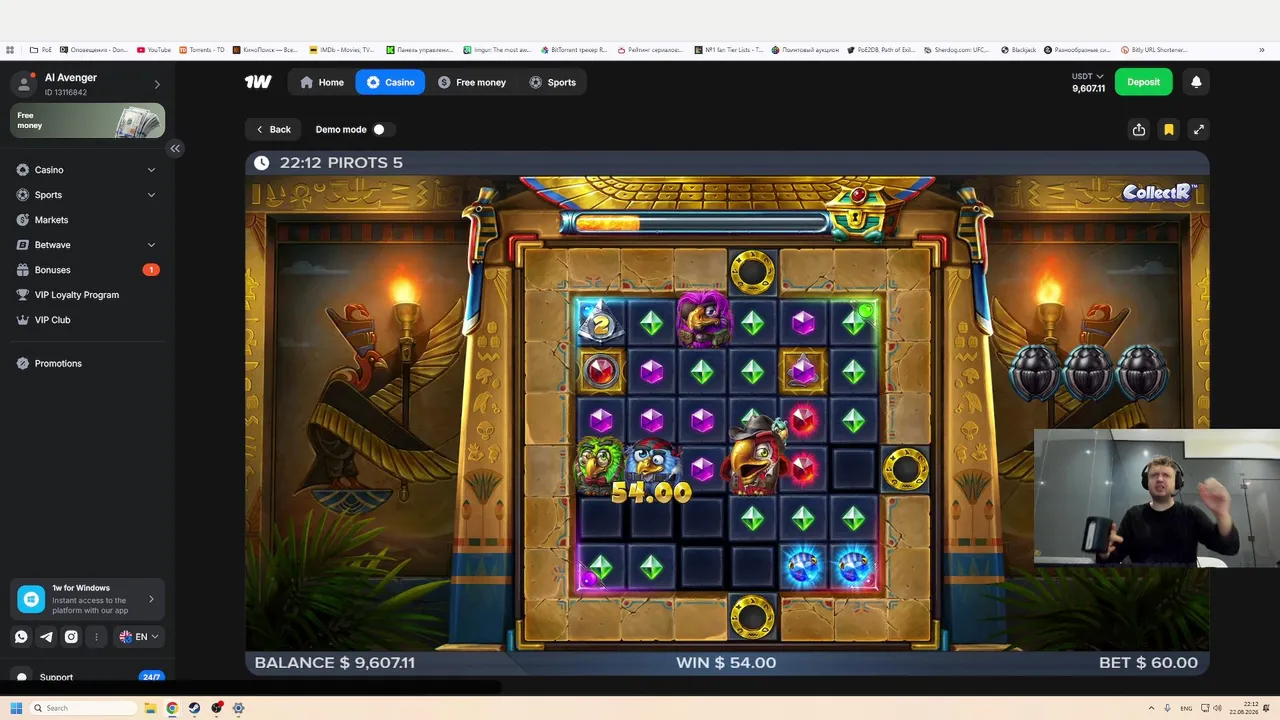This screenshot has height=720, width=1280.
Task: Open the EN language selector
Action: [139, 636]
